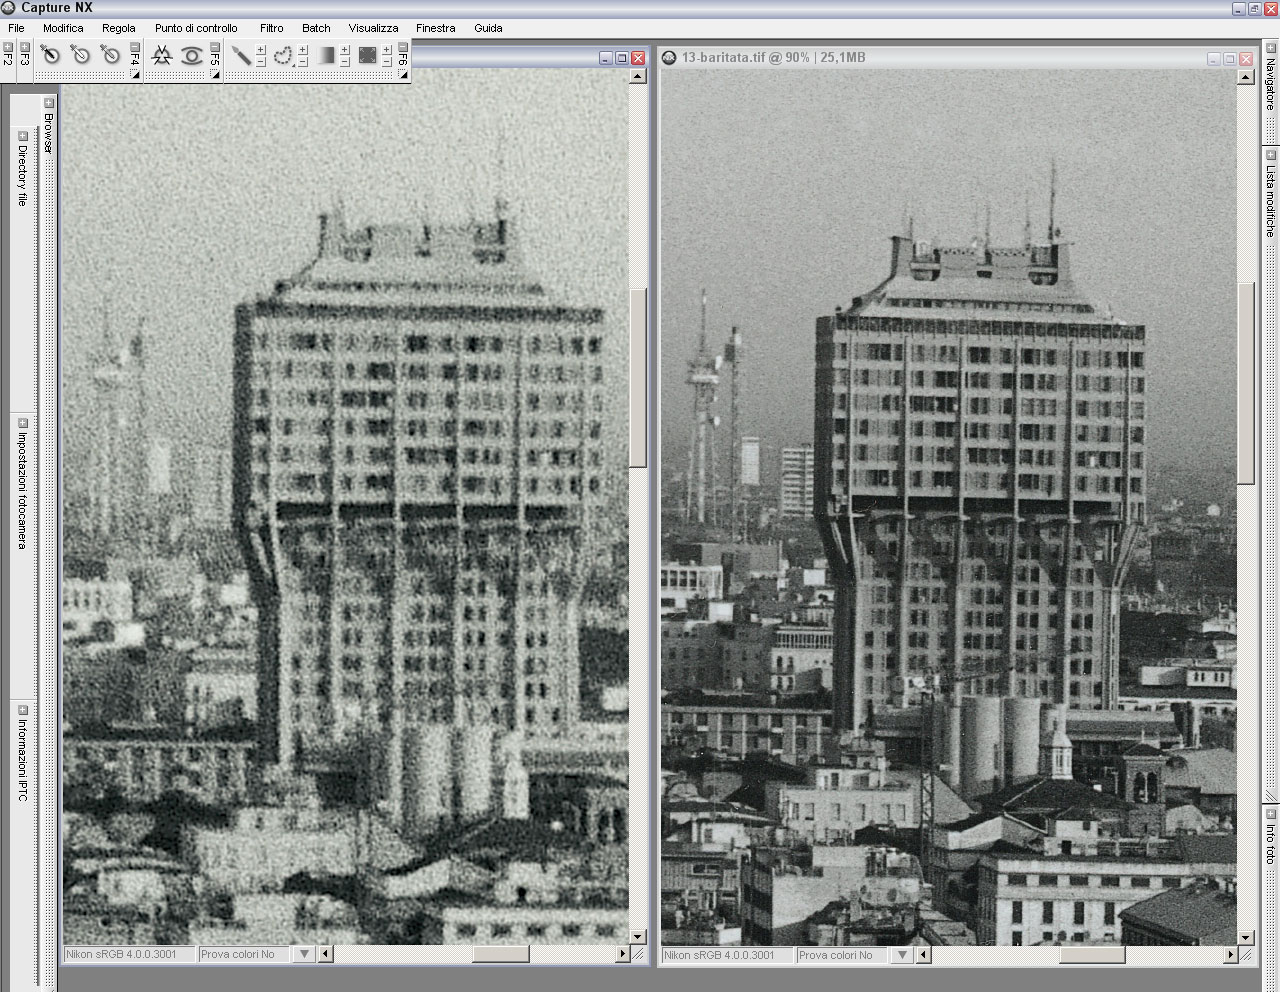Screen dimensions: 1280x992
Task: Click the fill/remove selection tool
Action: pyautogui.click(x=368, y=56)
